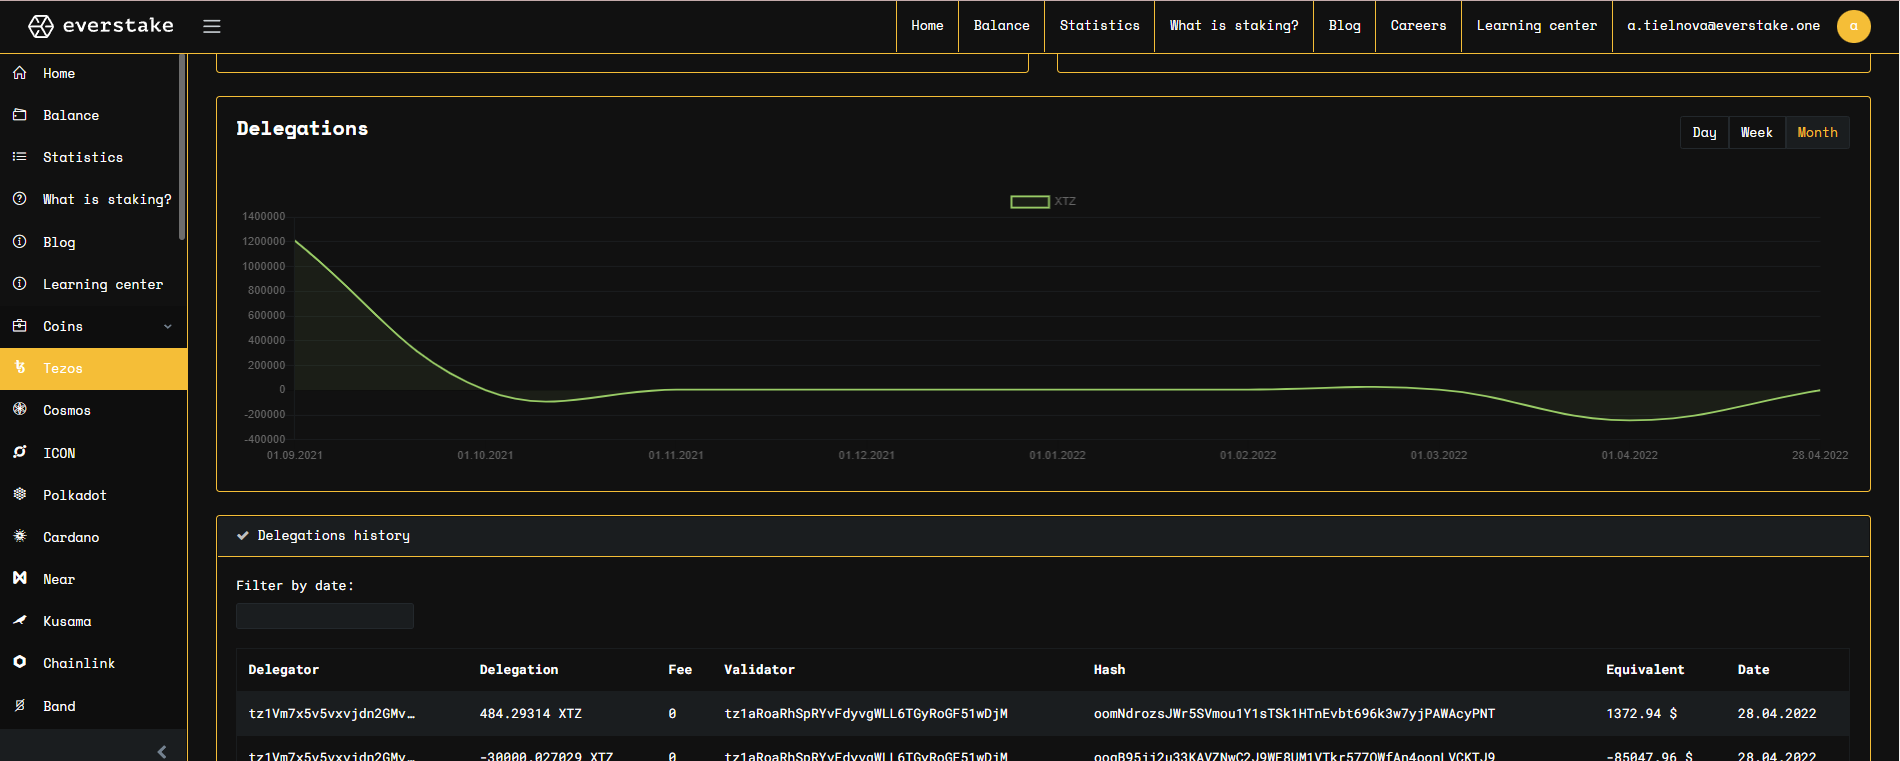Go to Cardano label in sidebar

pyautogui.click(x=71, y=538)
